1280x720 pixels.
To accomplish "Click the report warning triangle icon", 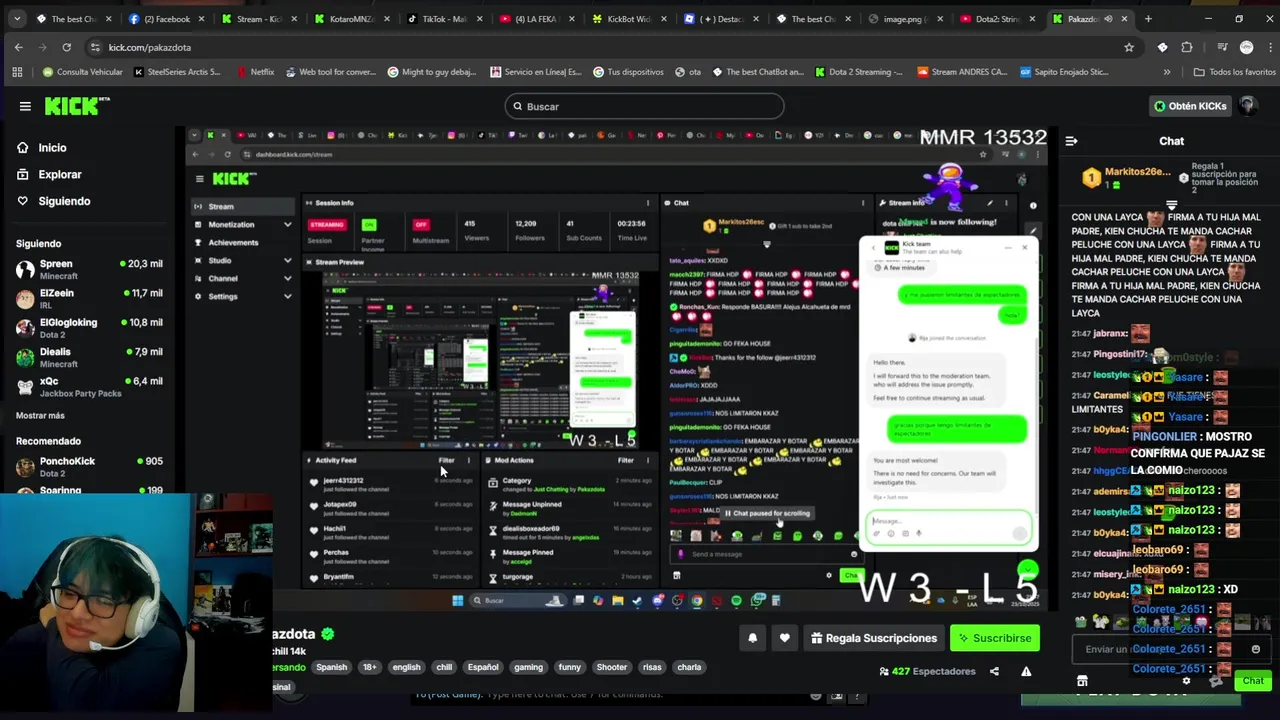I will click(x=1026, y=671).
